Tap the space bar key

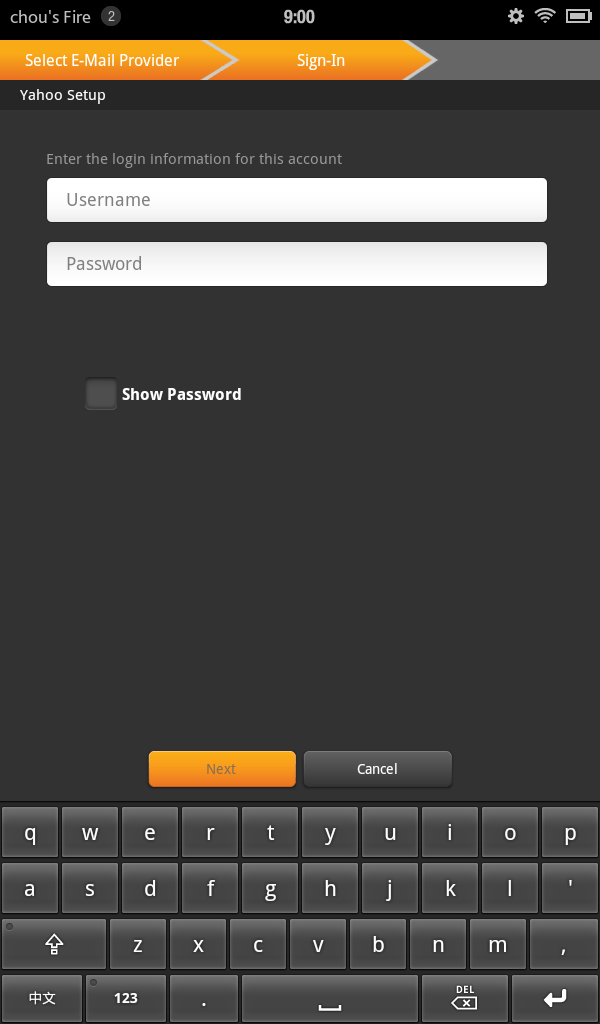tap(330, 999)
